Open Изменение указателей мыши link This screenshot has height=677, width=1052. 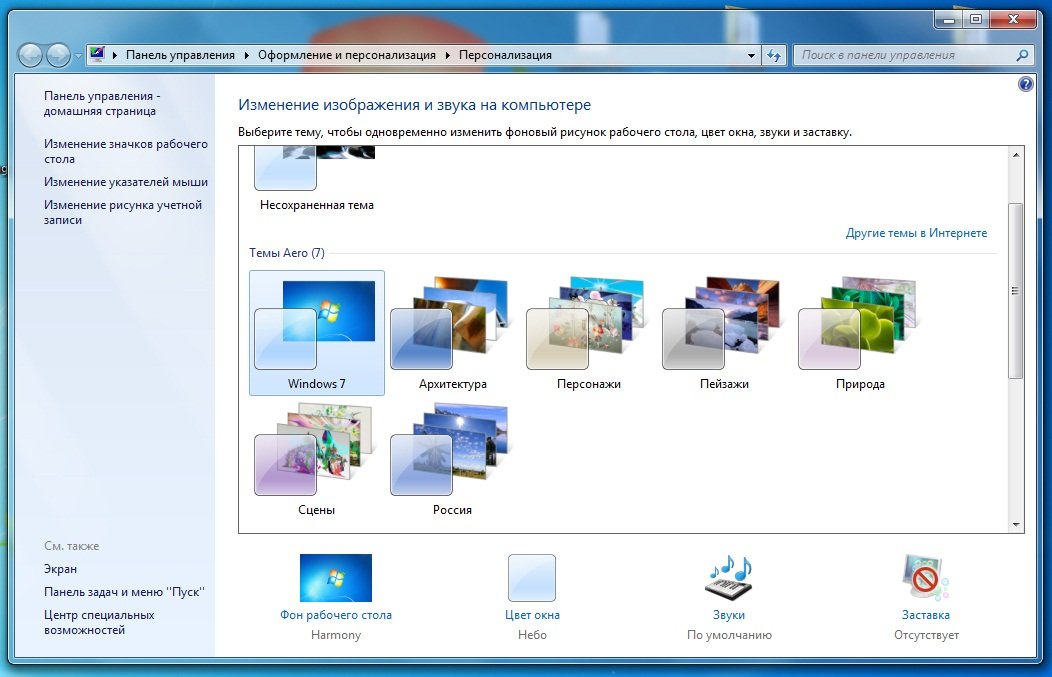click(126, 182)
